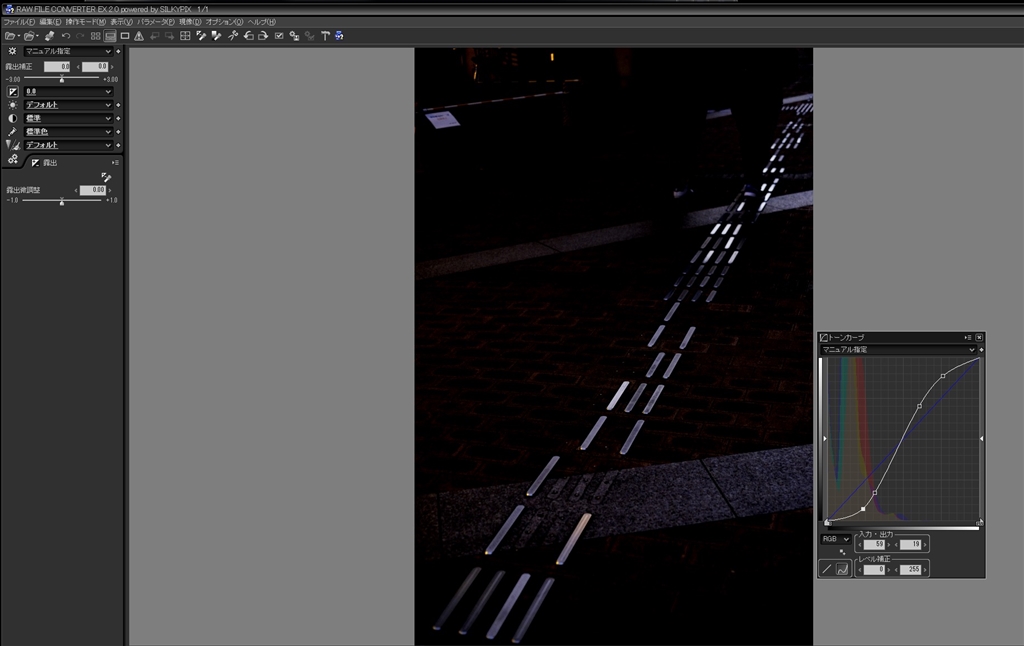Click the 露出補正 left value field
The image size is (1024, 646).
pos(57,67)
